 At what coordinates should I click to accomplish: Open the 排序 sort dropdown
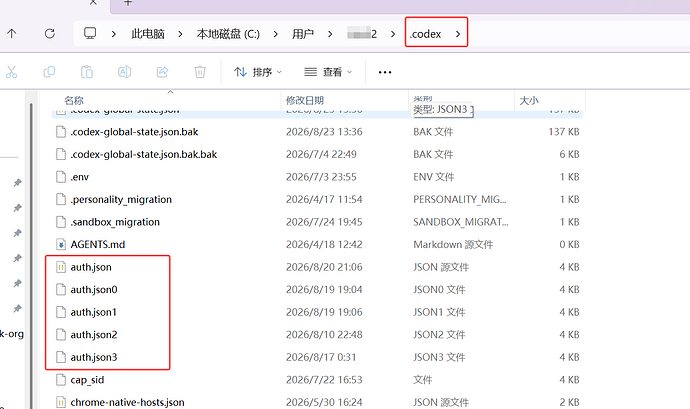[x=258, y=72]
